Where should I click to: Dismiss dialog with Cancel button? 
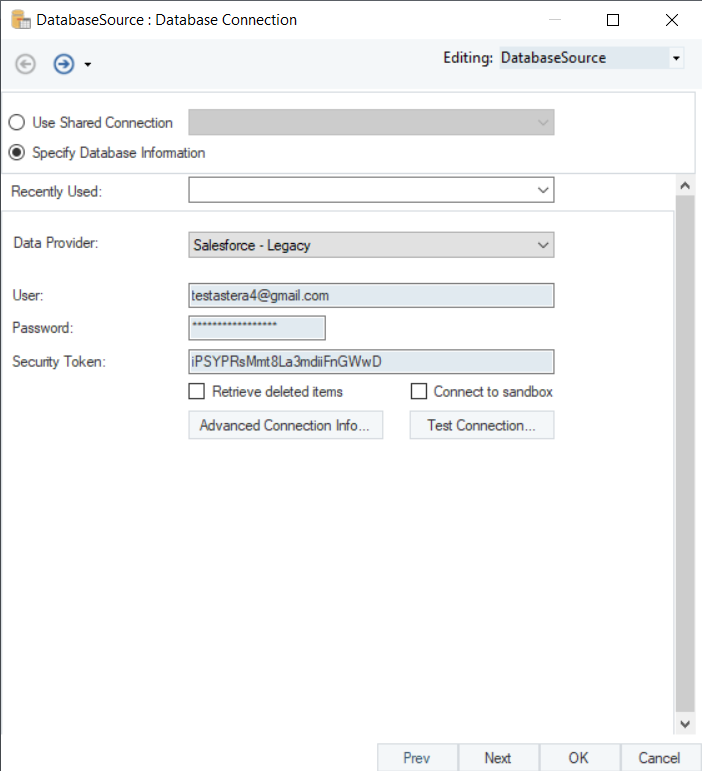click(660, 758)
